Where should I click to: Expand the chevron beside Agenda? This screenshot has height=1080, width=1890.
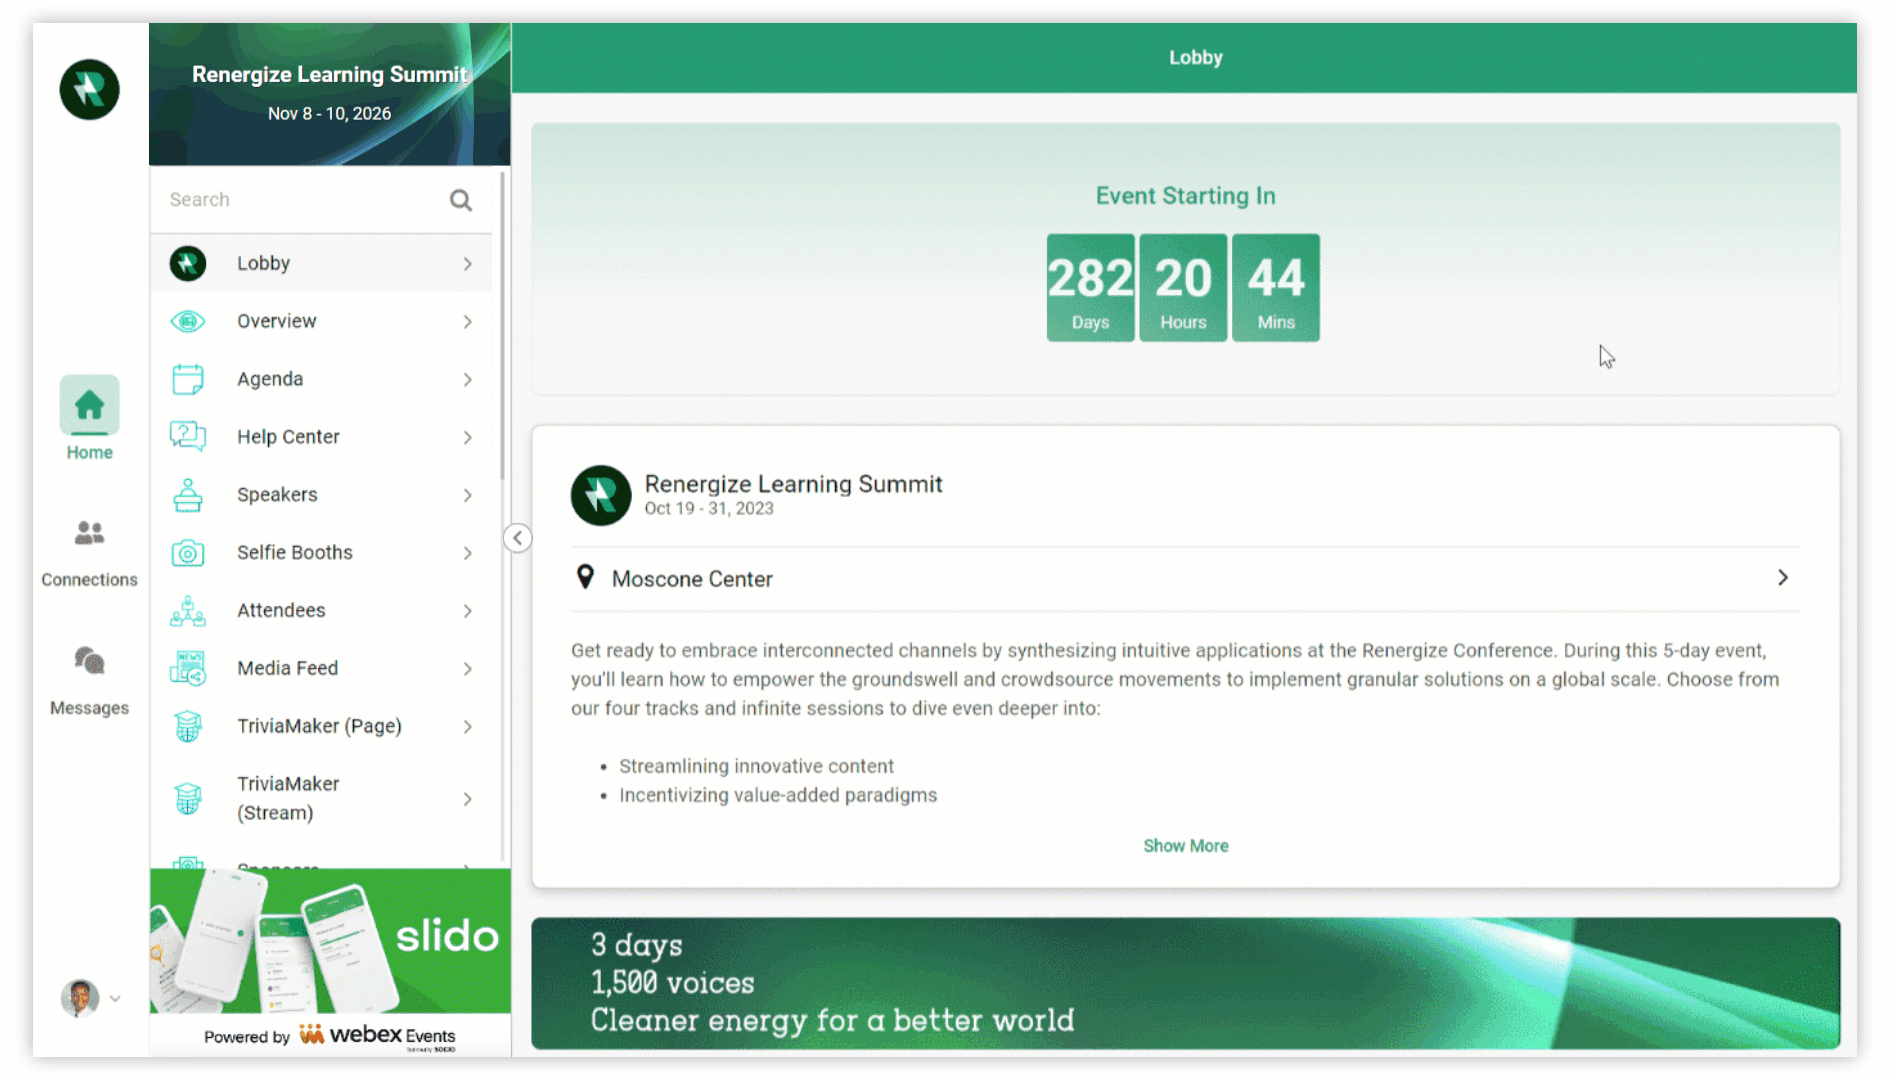[467, 380]
